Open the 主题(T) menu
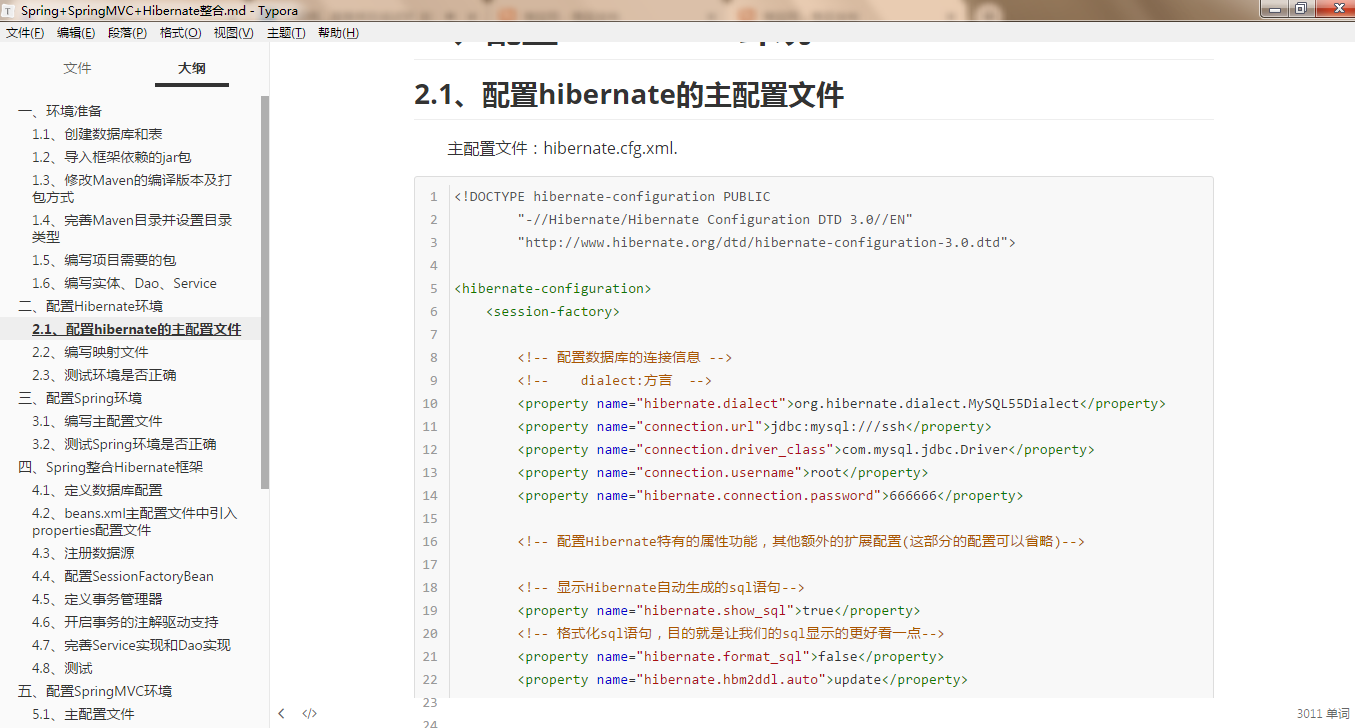1355x728 pixels. pos(286,33)
